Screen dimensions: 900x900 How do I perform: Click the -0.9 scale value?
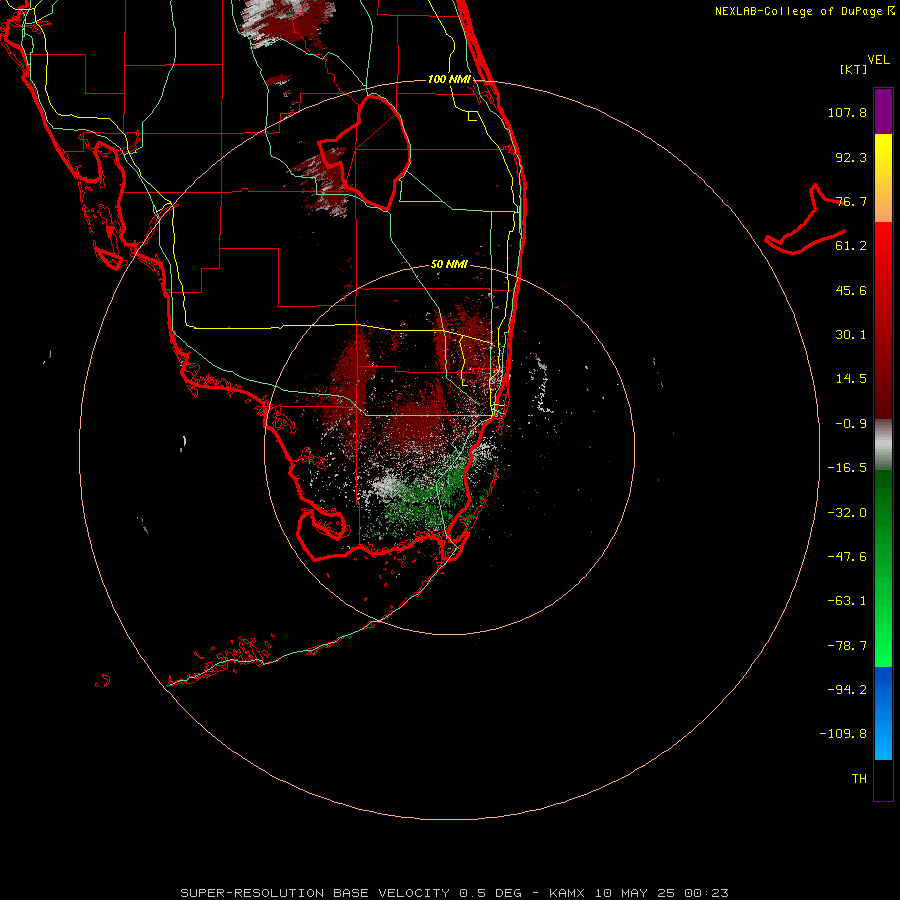pyautogui.click(x=851, y=424)
